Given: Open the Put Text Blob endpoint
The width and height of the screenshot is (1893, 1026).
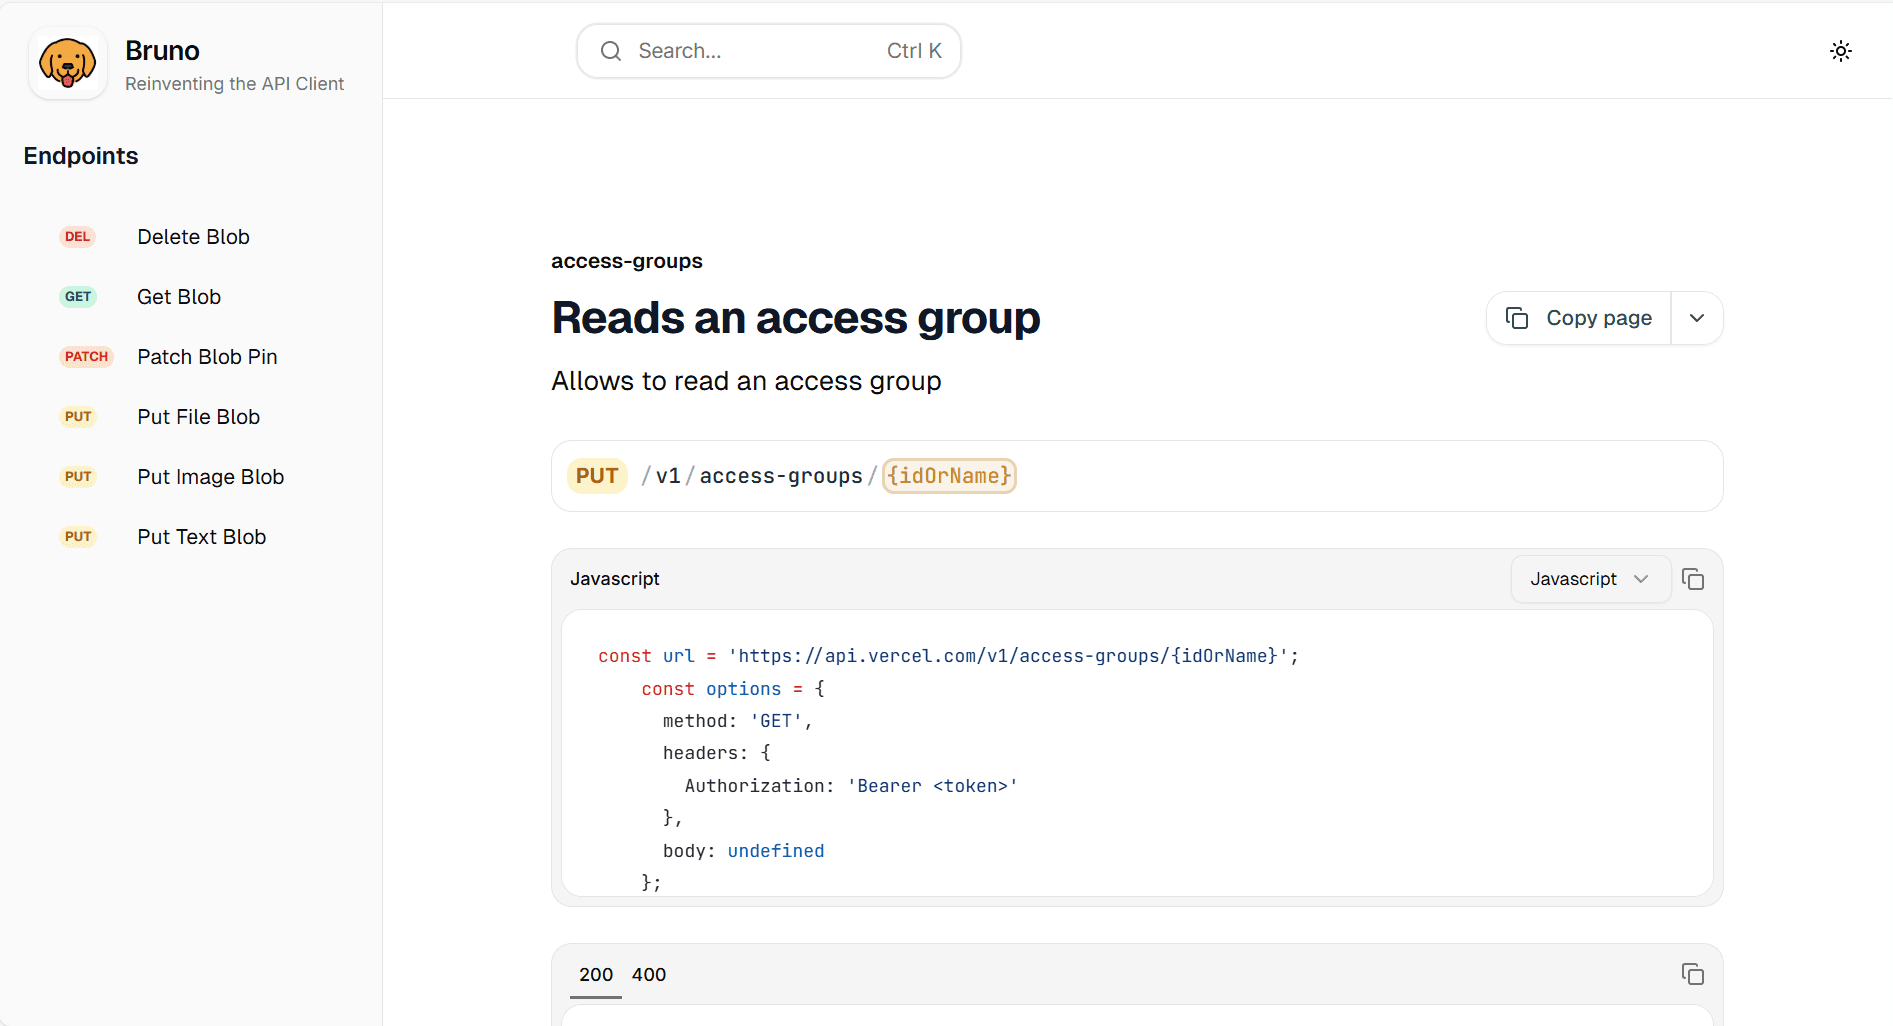Looking at the screenshot, I should 201,536.
